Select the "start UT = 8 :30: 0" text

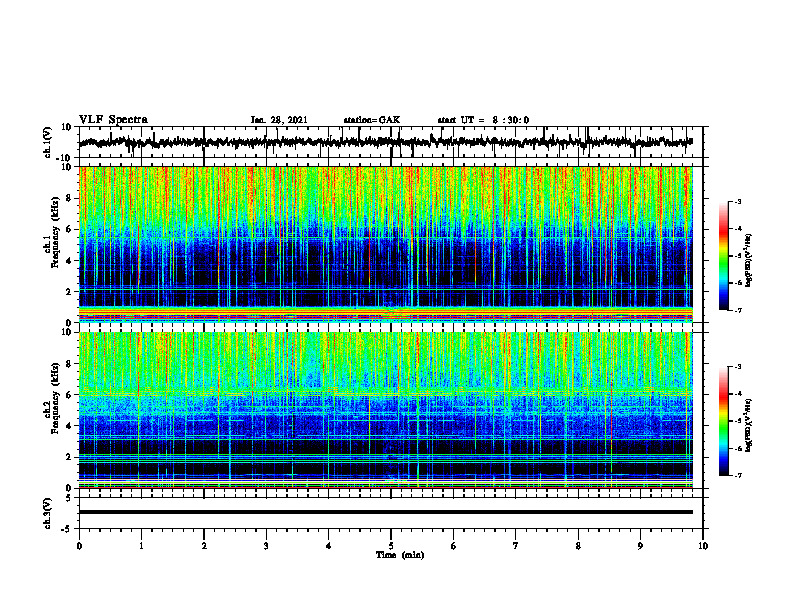(x=483, y=120)
